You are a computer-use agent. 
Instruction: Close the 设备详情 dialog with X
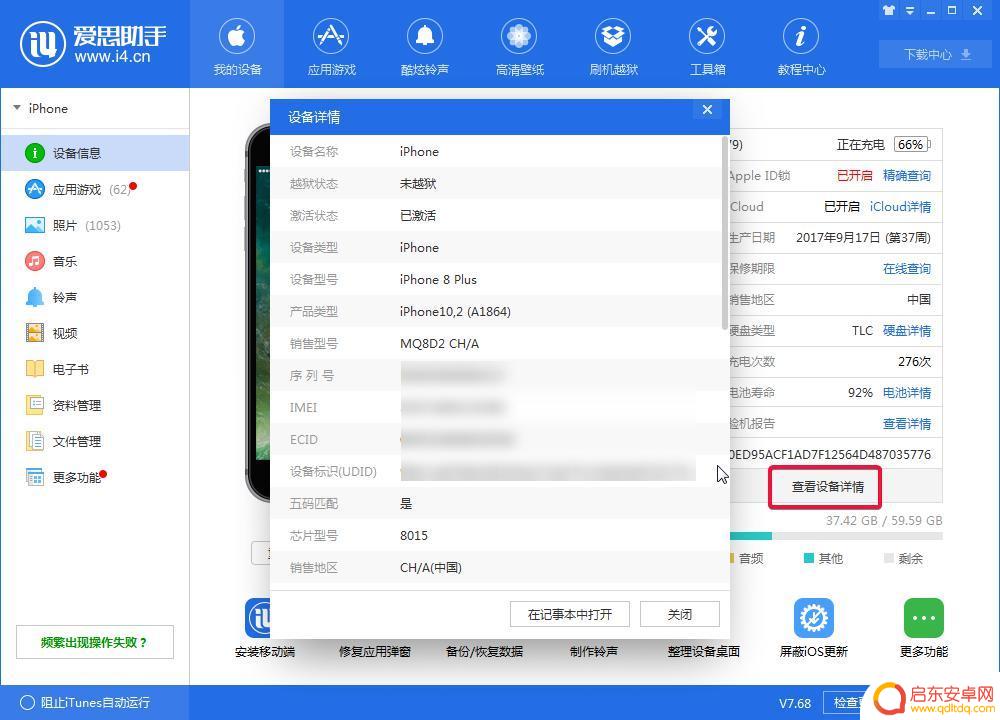(x=707, y=110)
